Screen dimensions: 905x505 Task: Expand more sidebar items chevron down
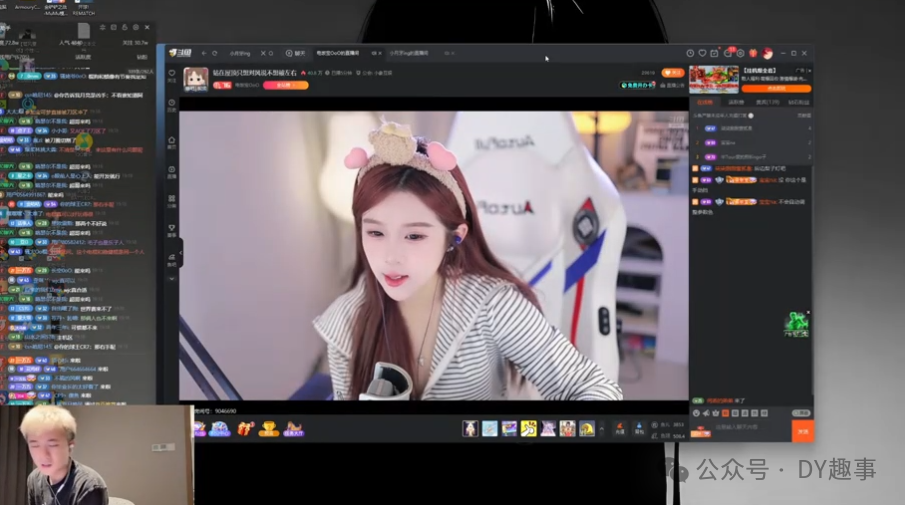pyautogui.click(x=171, y=278)
